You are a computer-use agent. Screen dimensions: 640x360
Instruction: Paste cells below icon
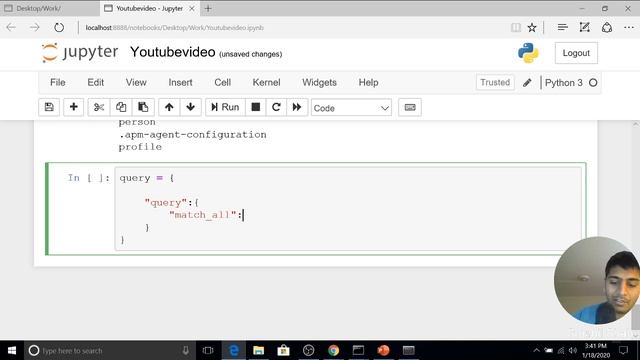[x=143, y=107]
